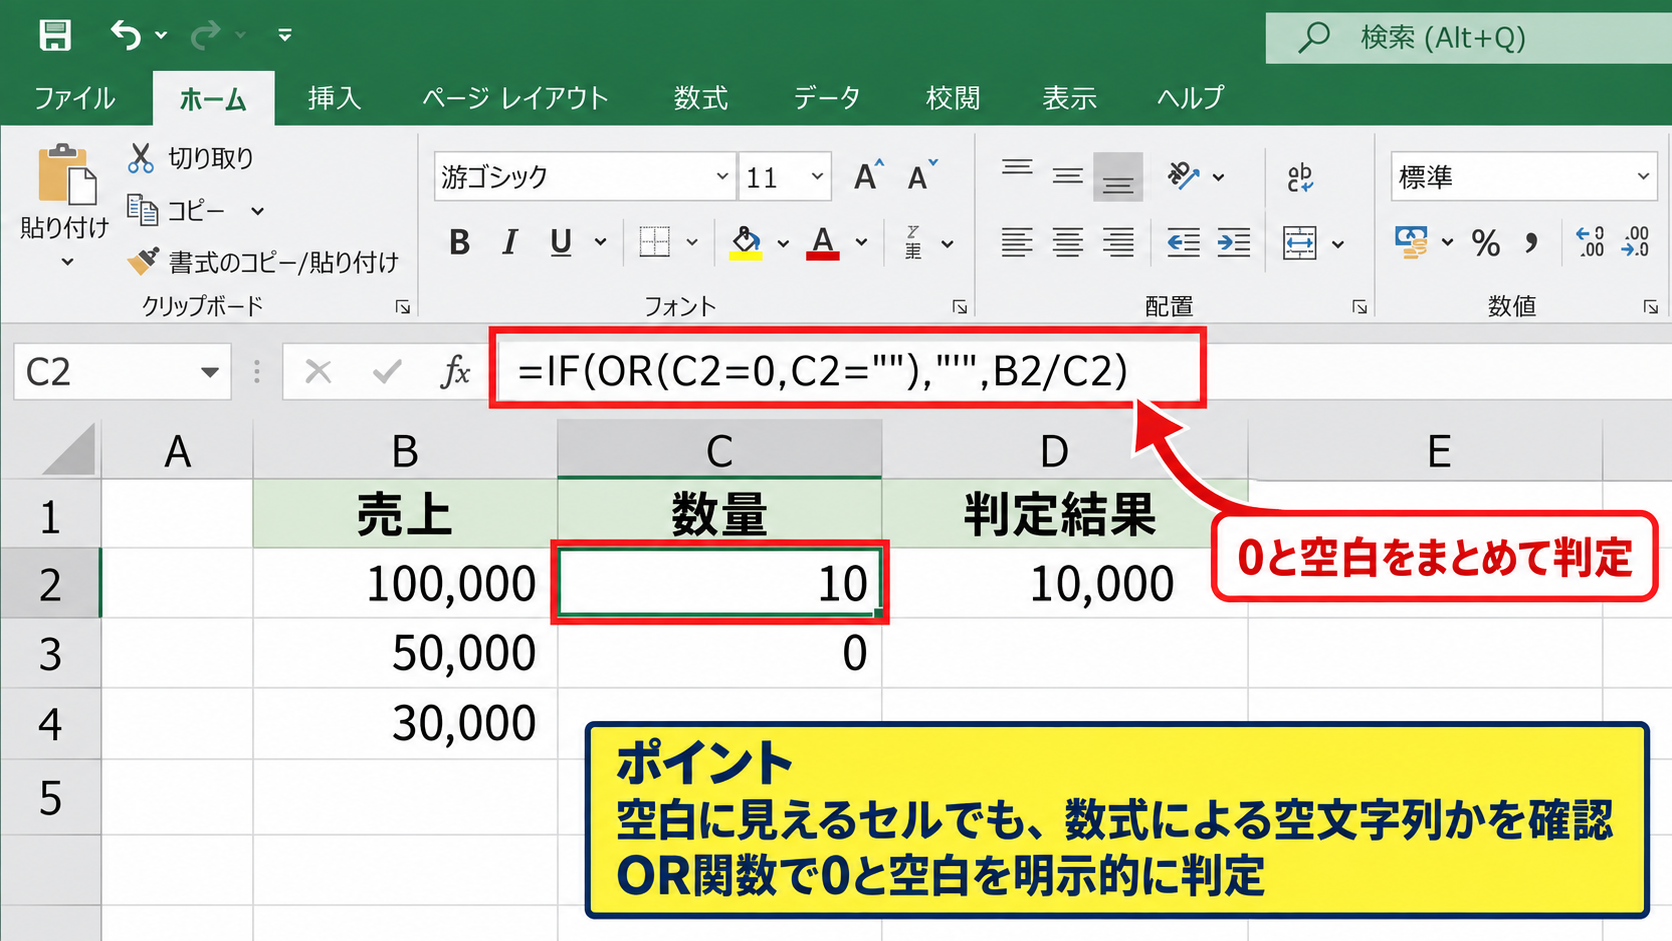Switch to the 数式 (Formulas) tab
The width and height of the screenshot is (1672, 941).
click(700, 98)
